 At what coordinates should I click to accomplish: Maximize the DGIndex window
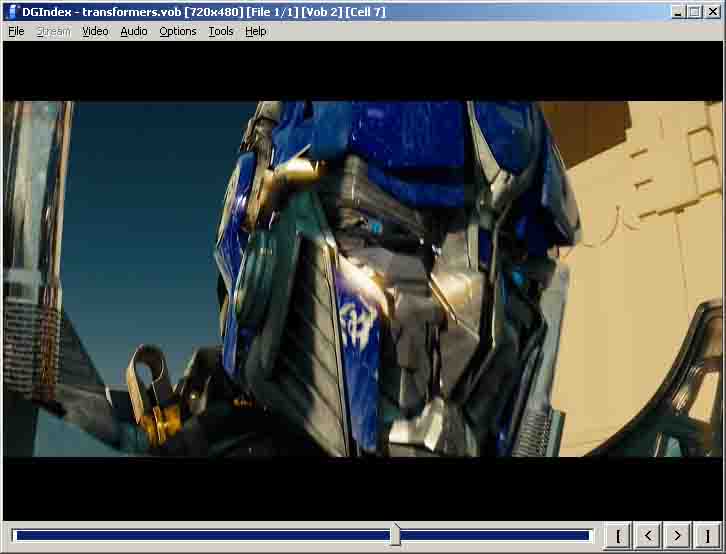695,12
